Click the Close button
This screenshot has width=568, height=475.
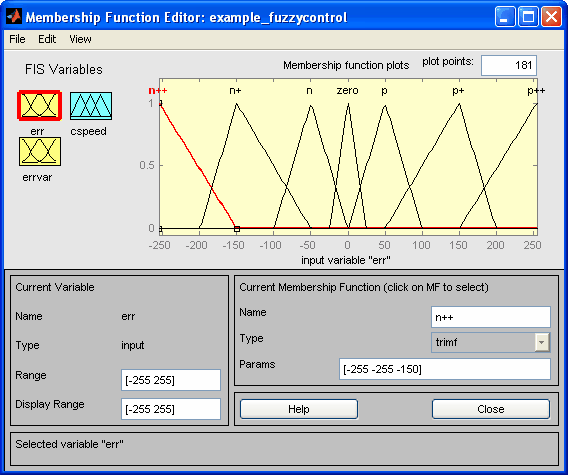[x=491, y=409]
